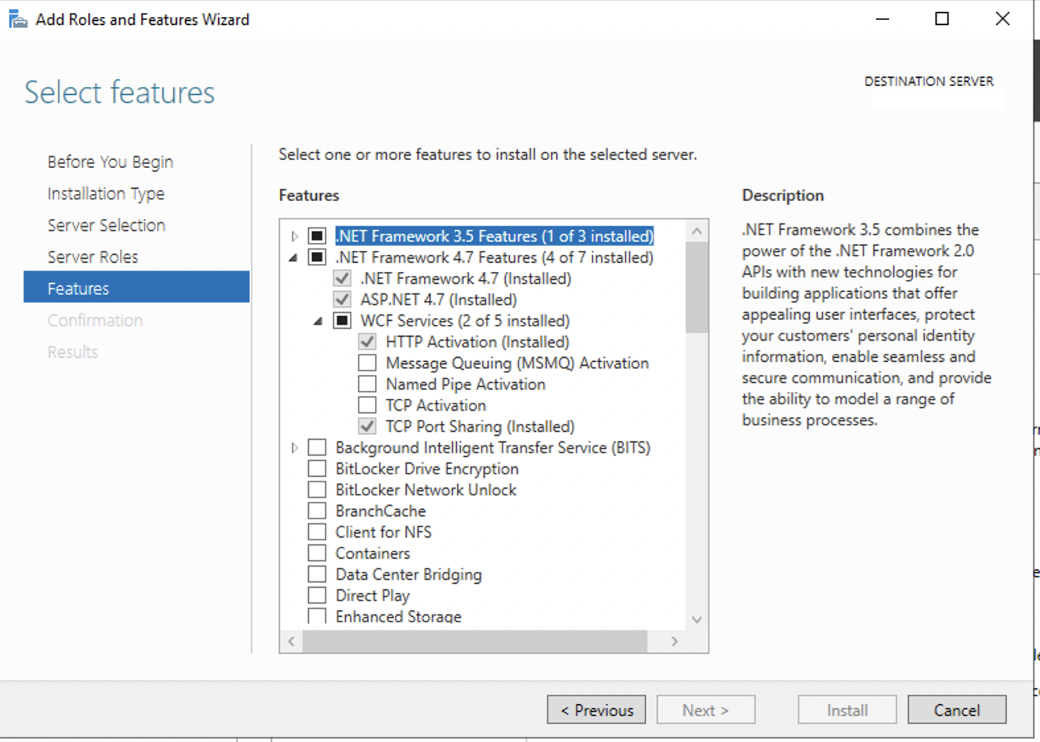Image resolution: width=1040 pixels, height=742 pixels.
Task: Enable Containers feature checkbox
Action: tap(317, 554)
